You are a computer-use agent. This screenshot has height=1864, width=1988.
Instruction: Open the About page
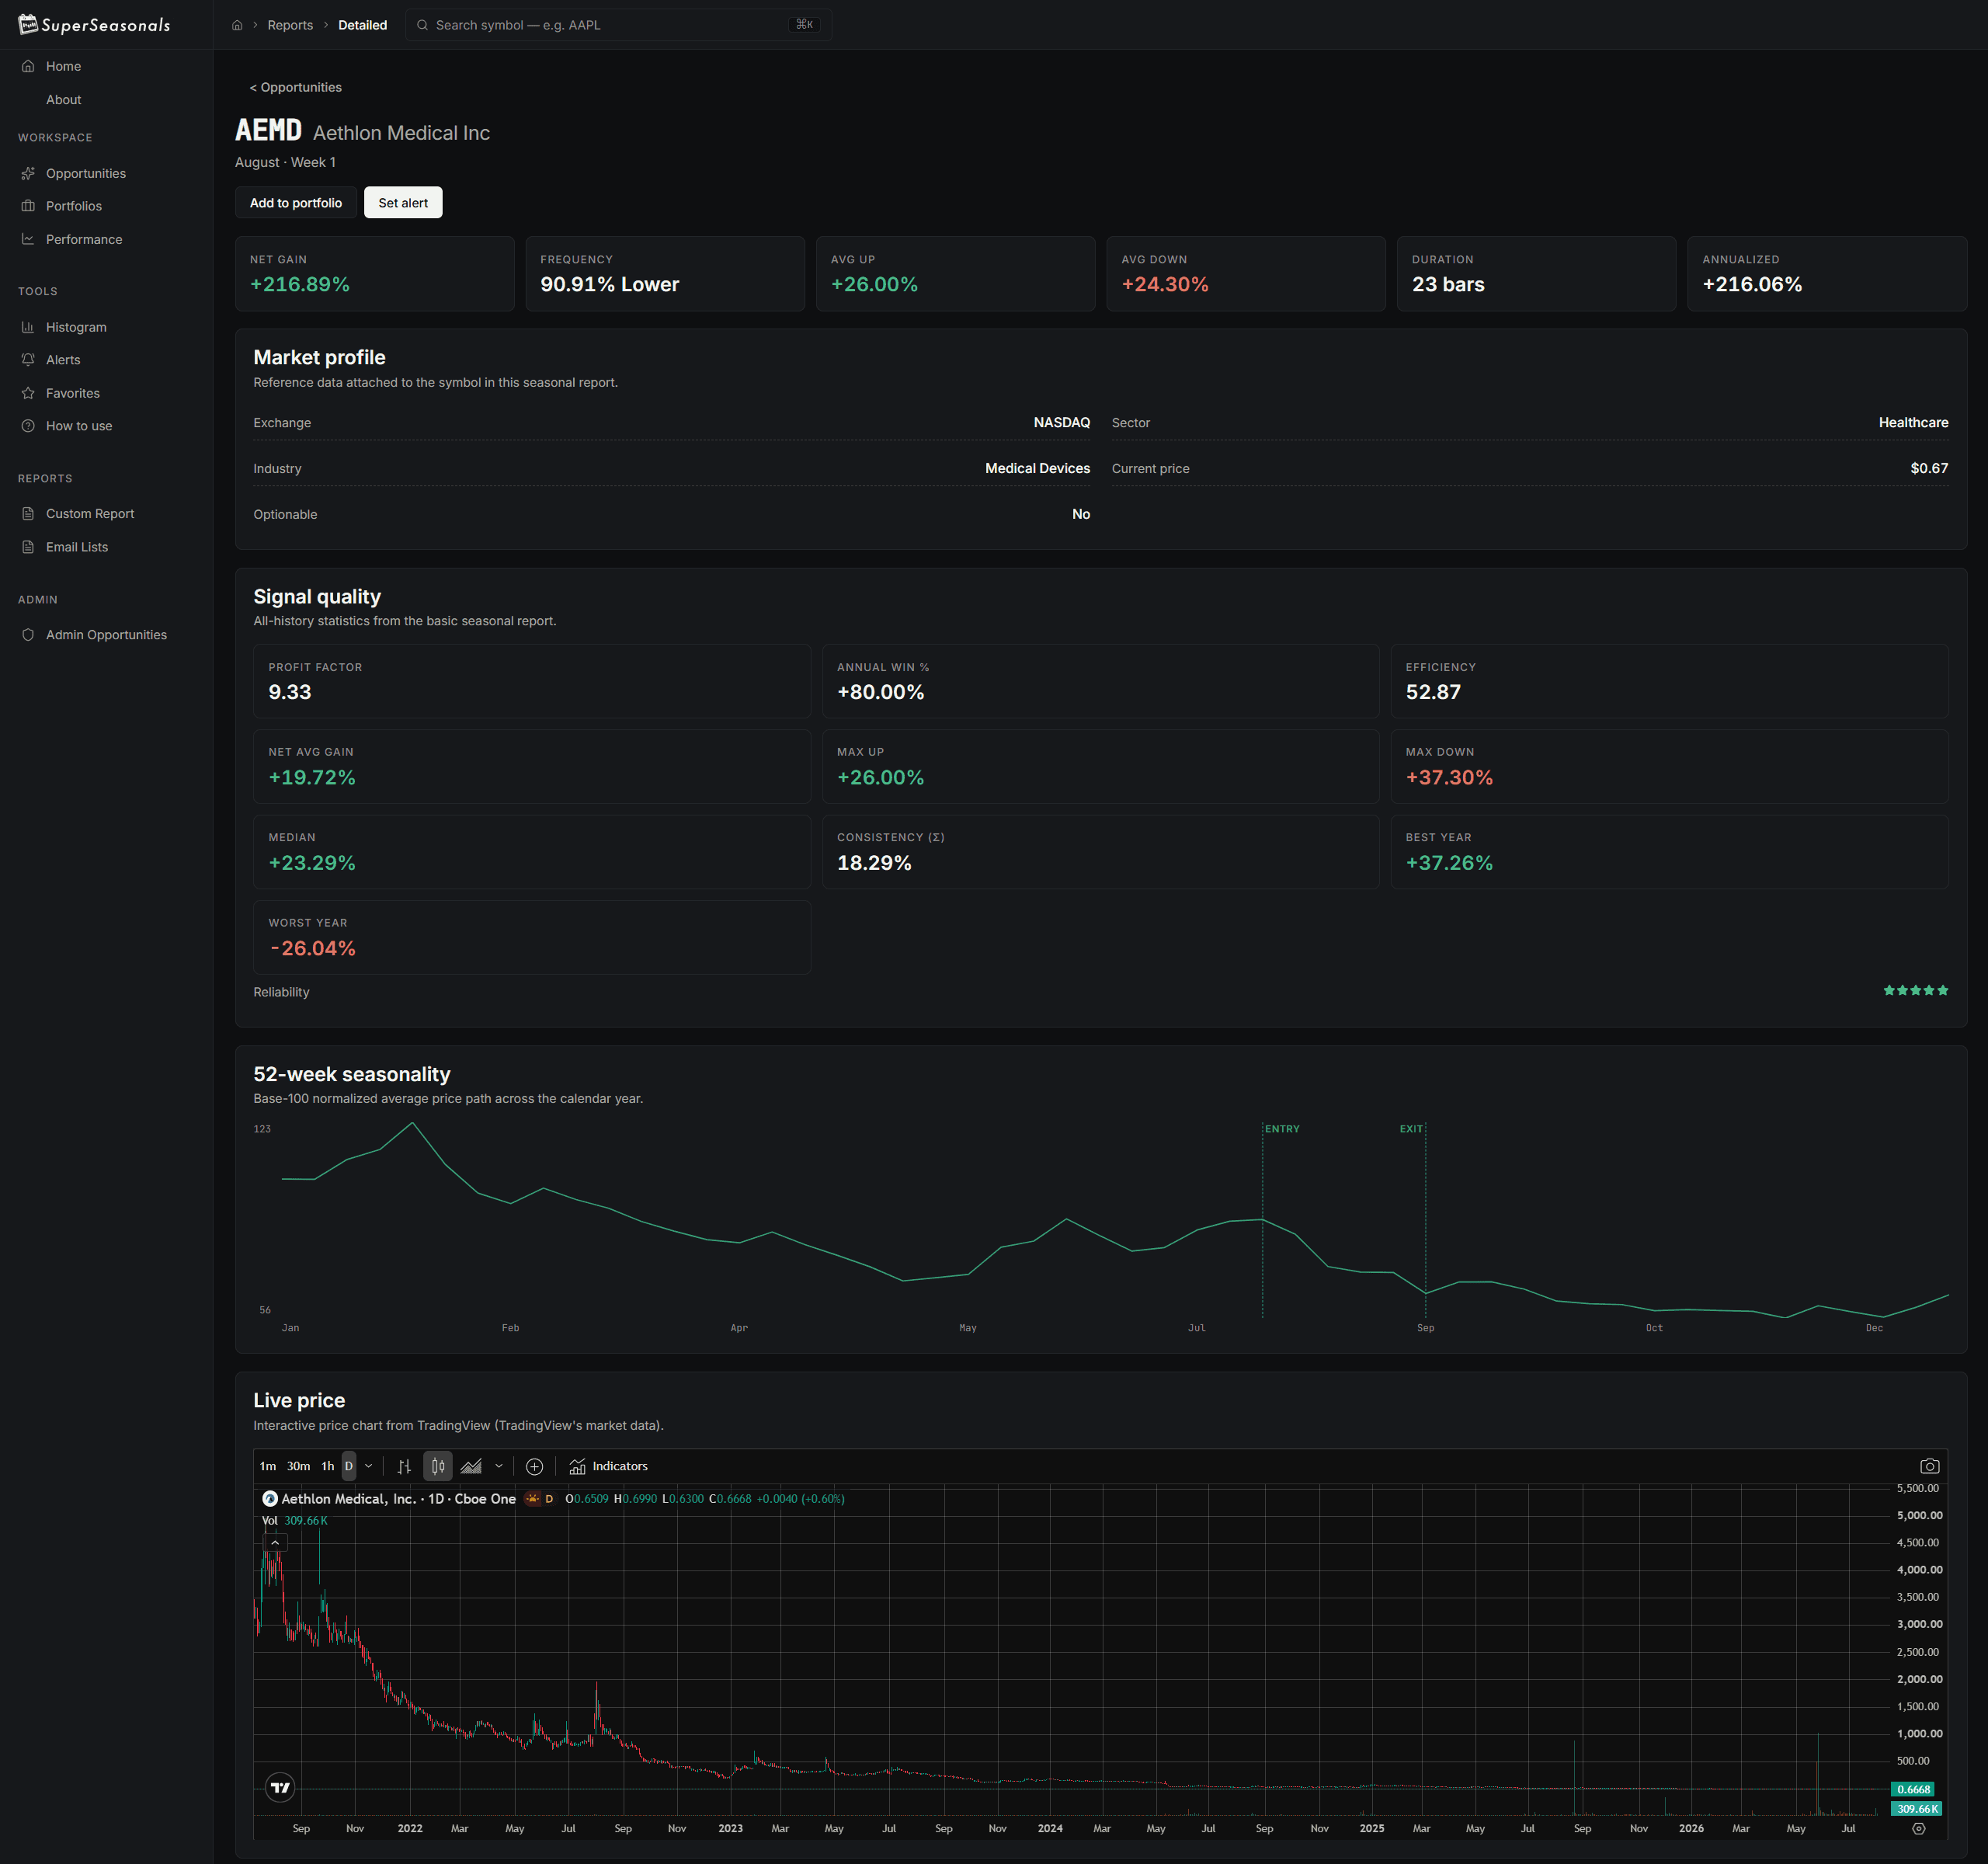pyautogui.click(x=63, y=100)
